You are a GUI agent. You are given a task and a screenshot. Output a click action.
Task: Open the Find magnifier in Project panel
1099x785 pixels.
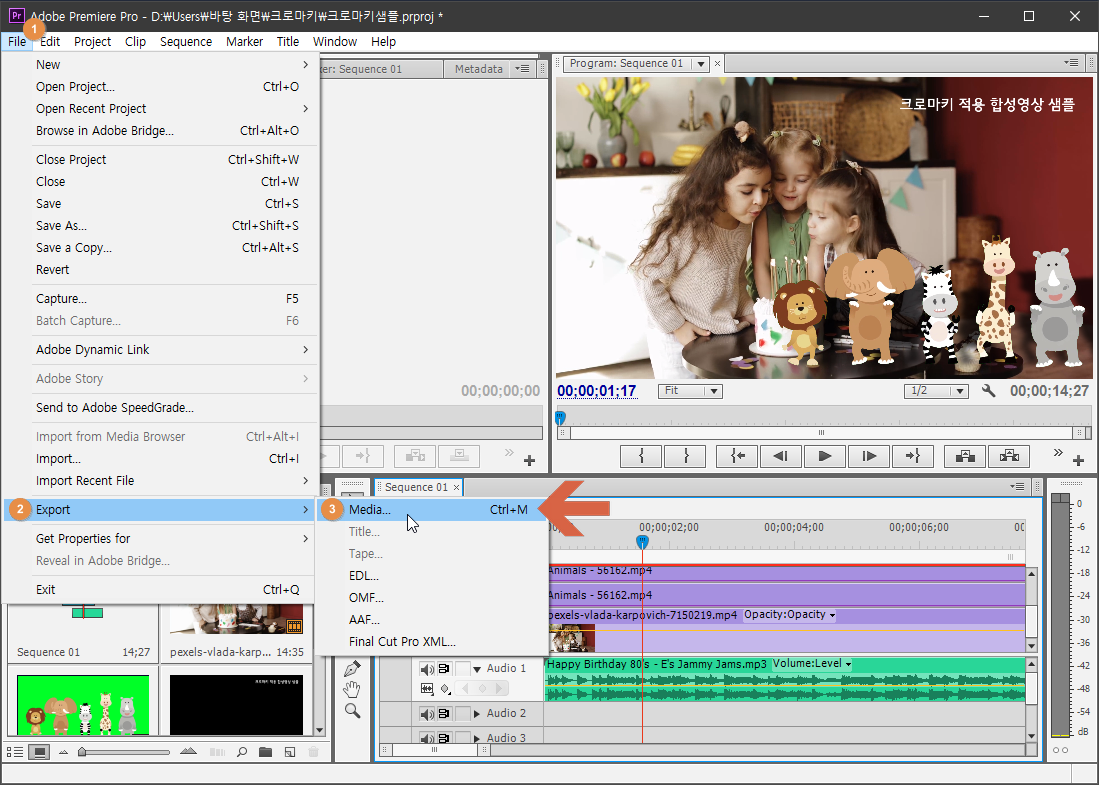point(242,752)
